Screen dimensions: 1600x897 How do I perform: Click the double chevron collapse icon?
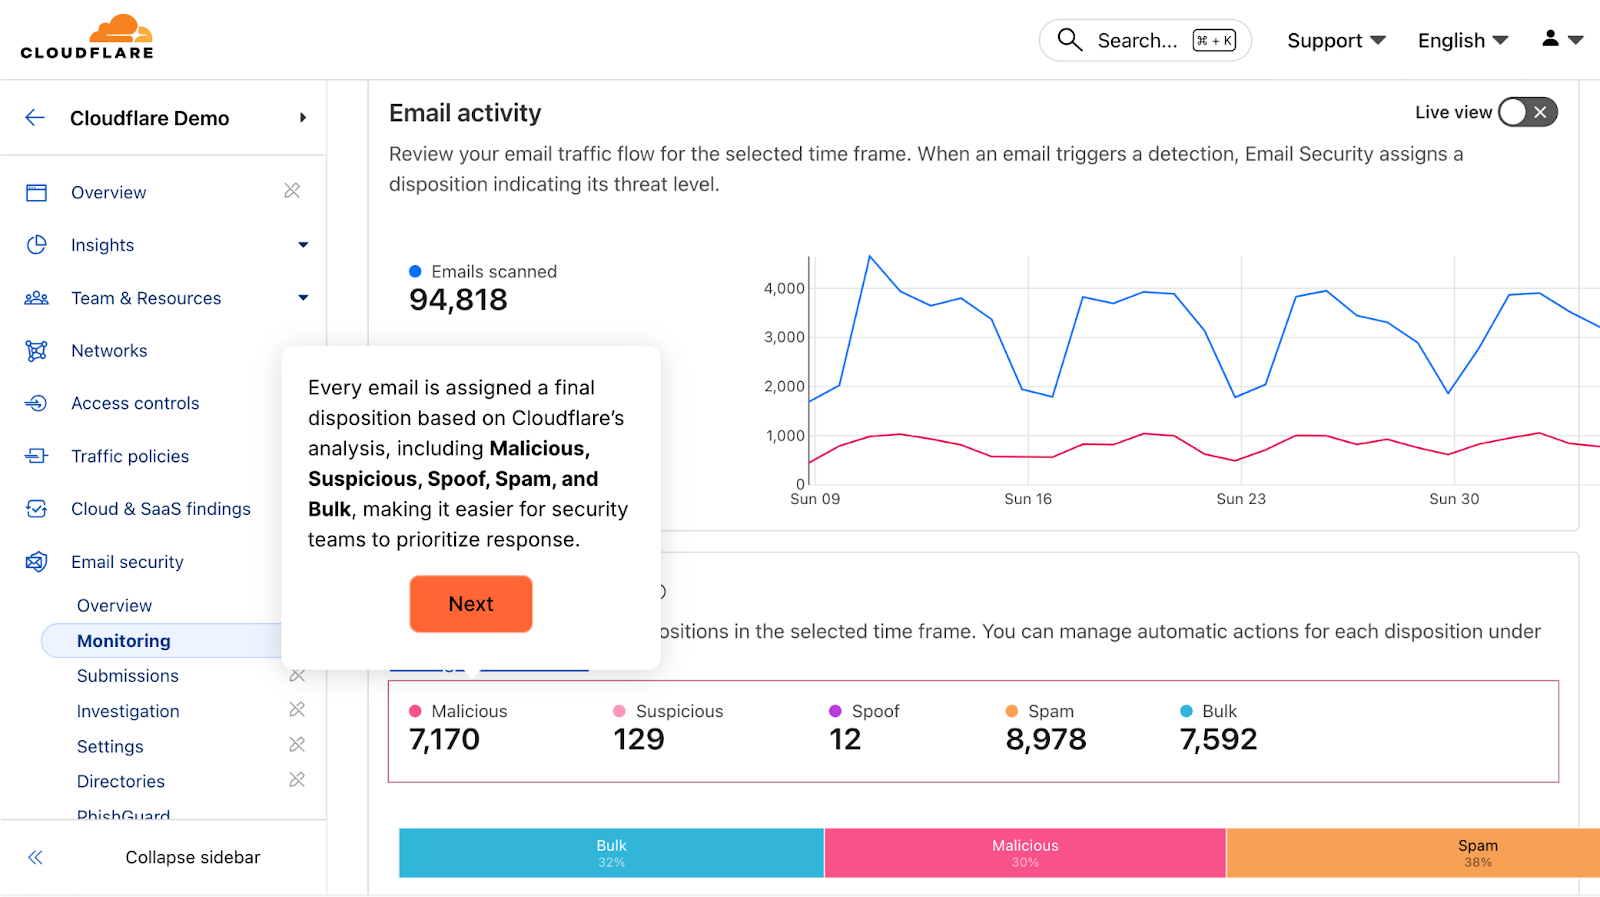click(x=36, y=857)
